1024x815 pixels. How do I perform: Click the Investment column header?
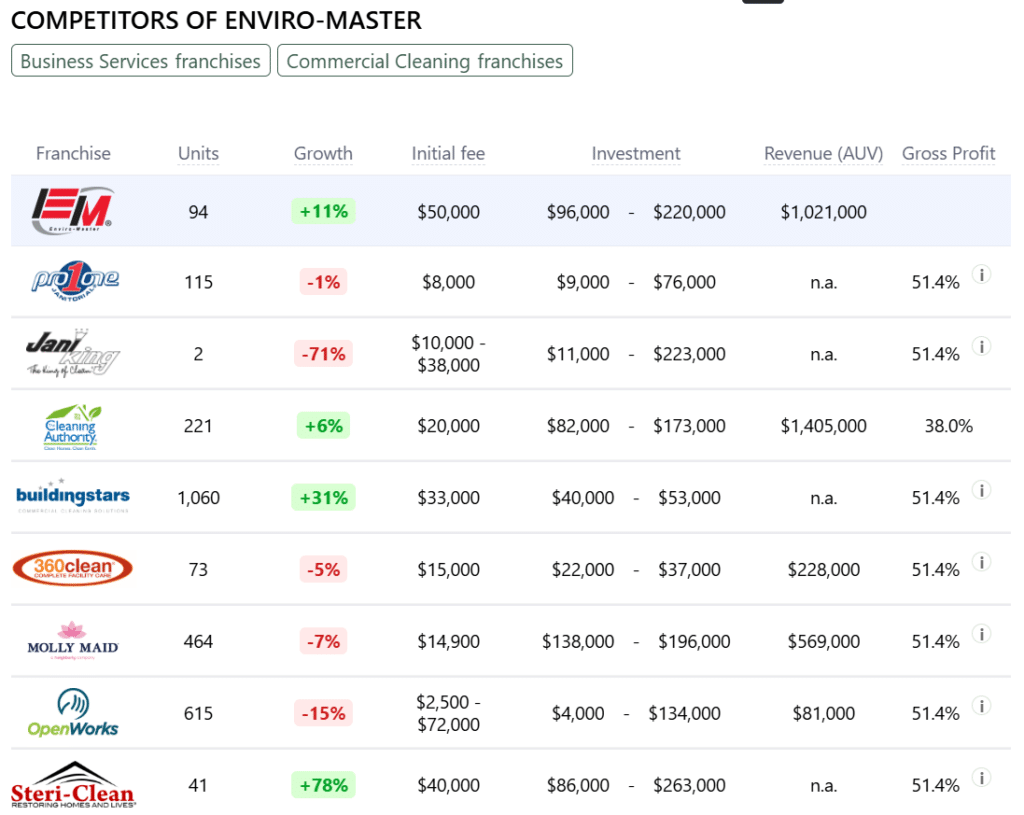636,153
